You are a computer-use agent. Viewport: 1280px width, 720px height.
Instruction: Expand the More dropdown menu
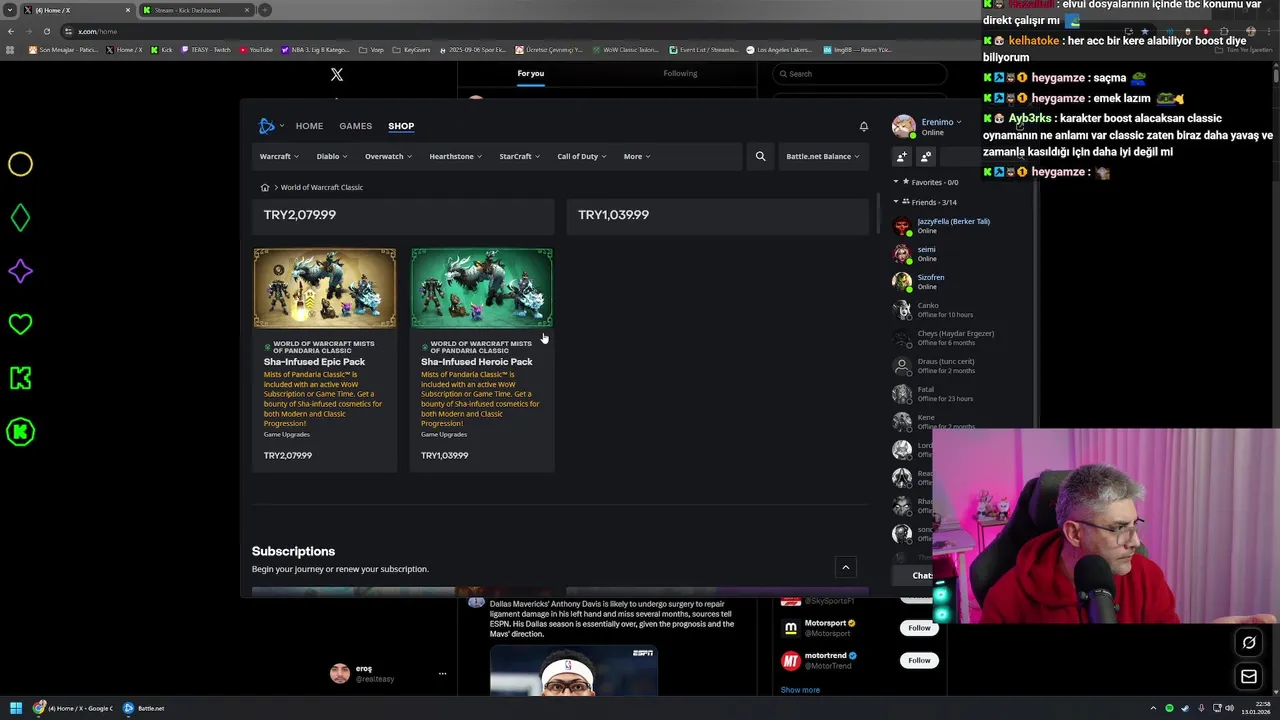(x=637, y=156)
